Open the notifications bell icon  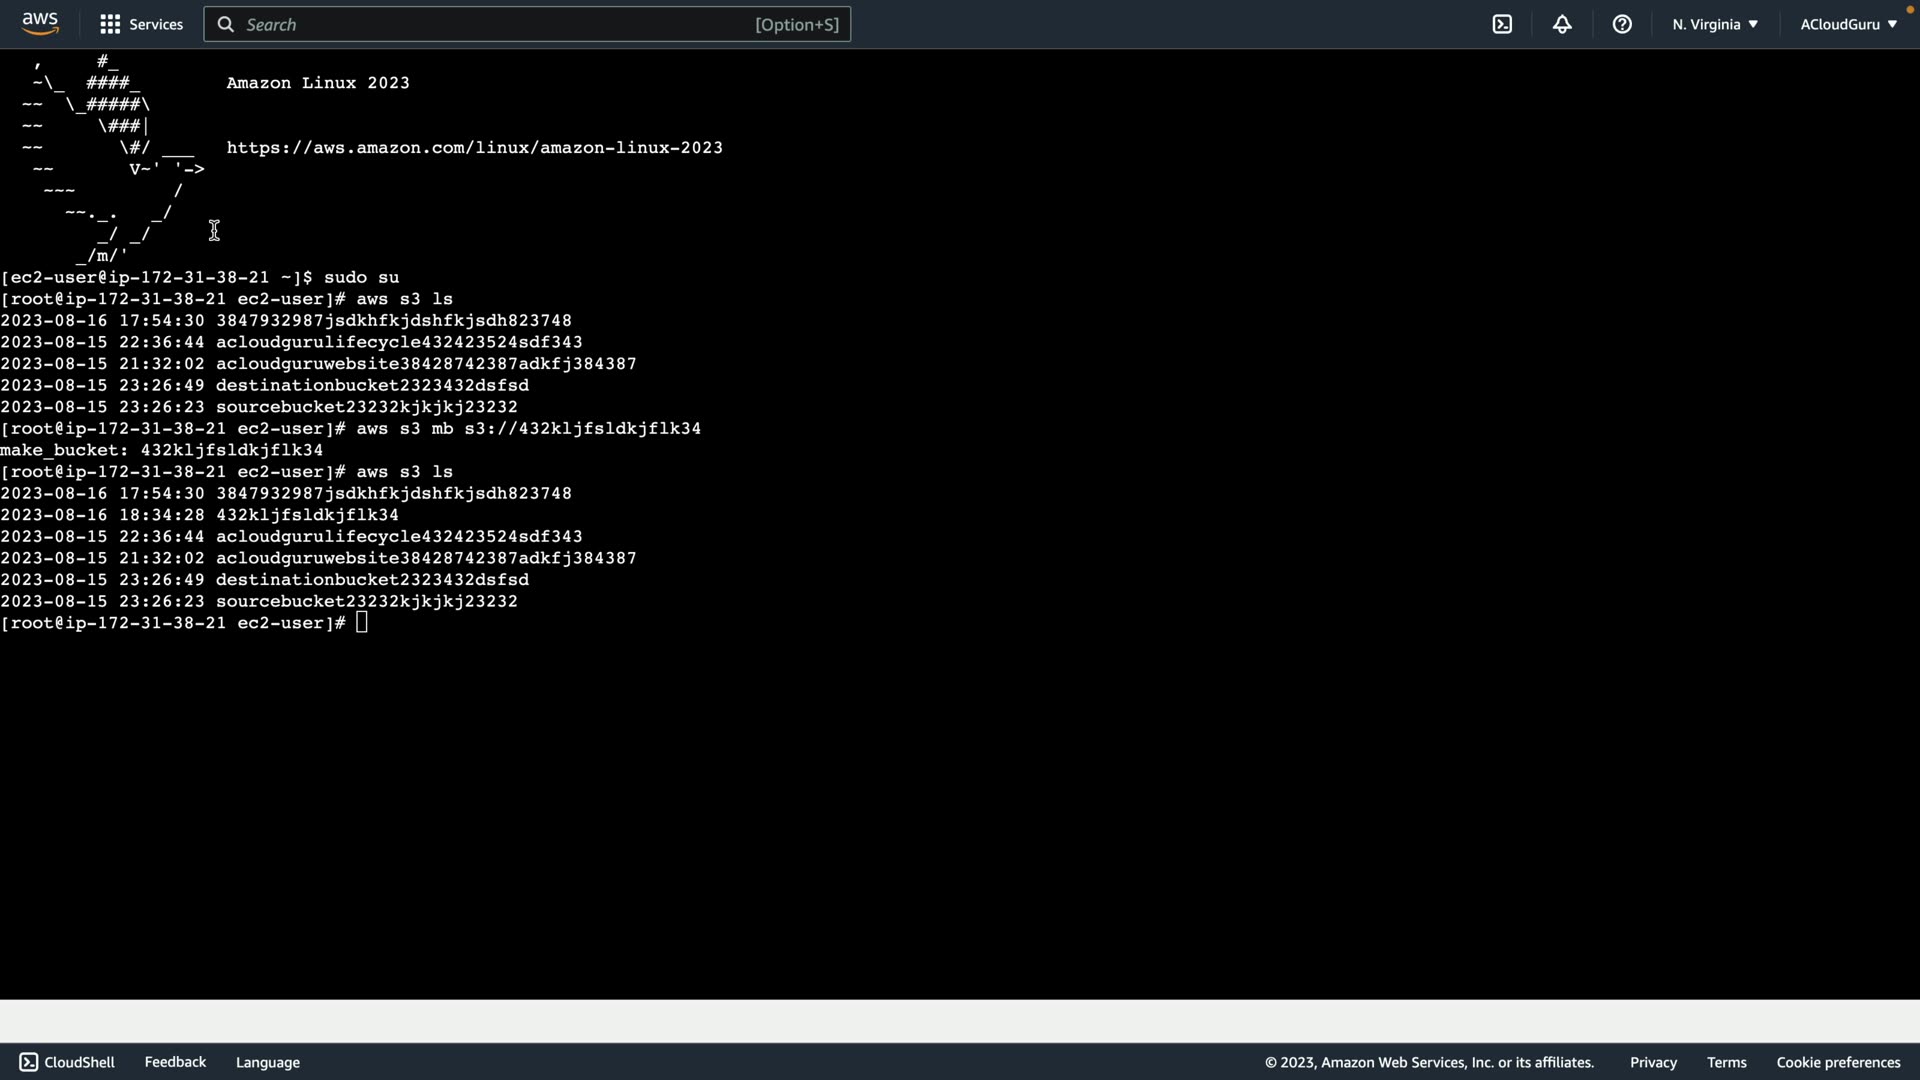(x=1562, y=24)
